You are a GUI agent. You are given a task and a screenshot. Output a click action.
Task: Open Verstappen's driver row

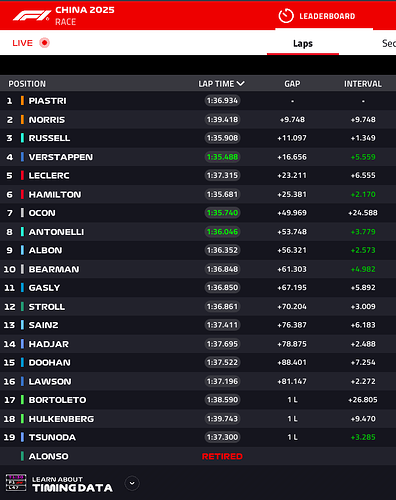198,157
